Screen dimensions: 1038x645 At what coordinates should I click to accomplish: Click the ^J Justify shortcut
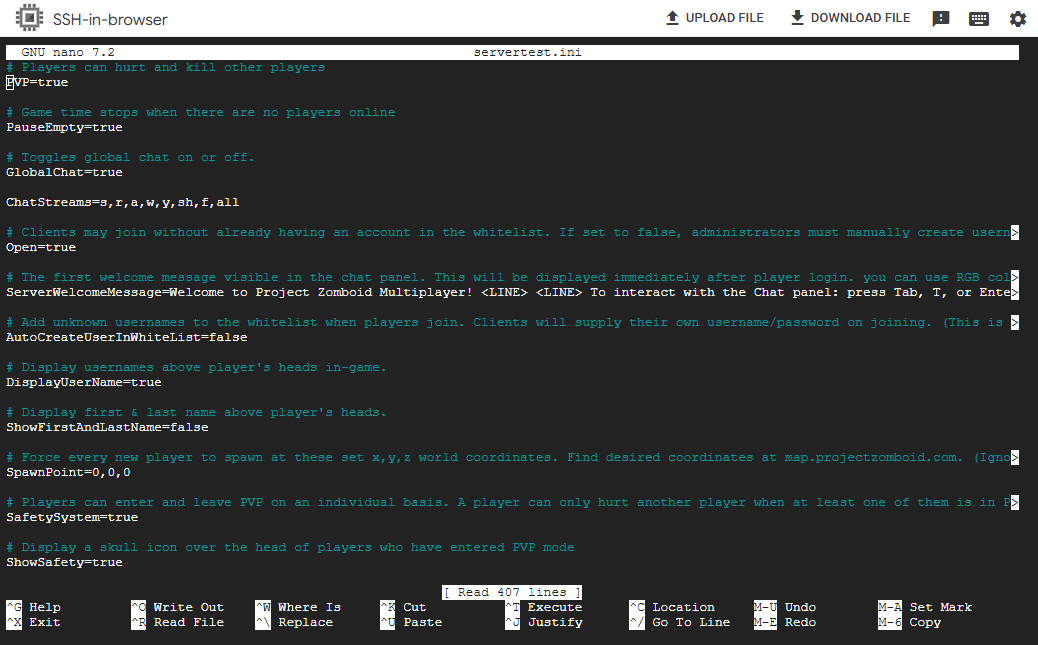(x=543, y=622)
